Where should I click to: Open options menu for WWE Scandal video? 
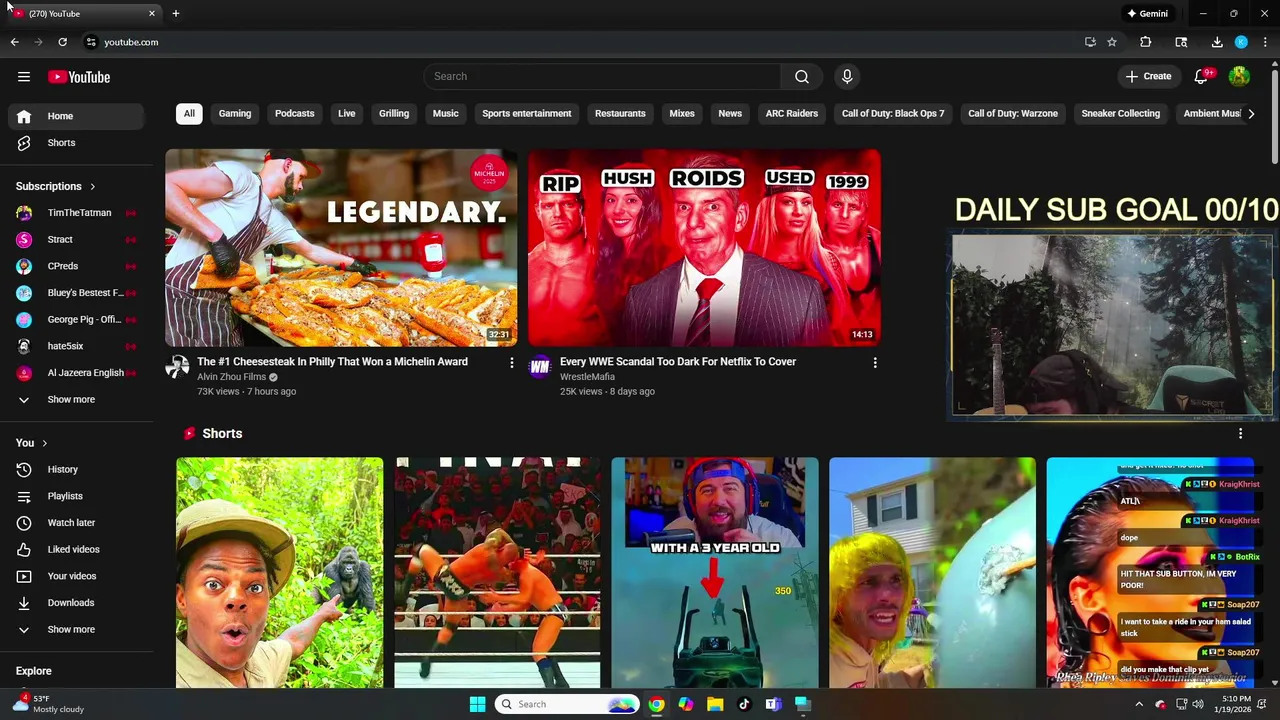pos(875,363)
